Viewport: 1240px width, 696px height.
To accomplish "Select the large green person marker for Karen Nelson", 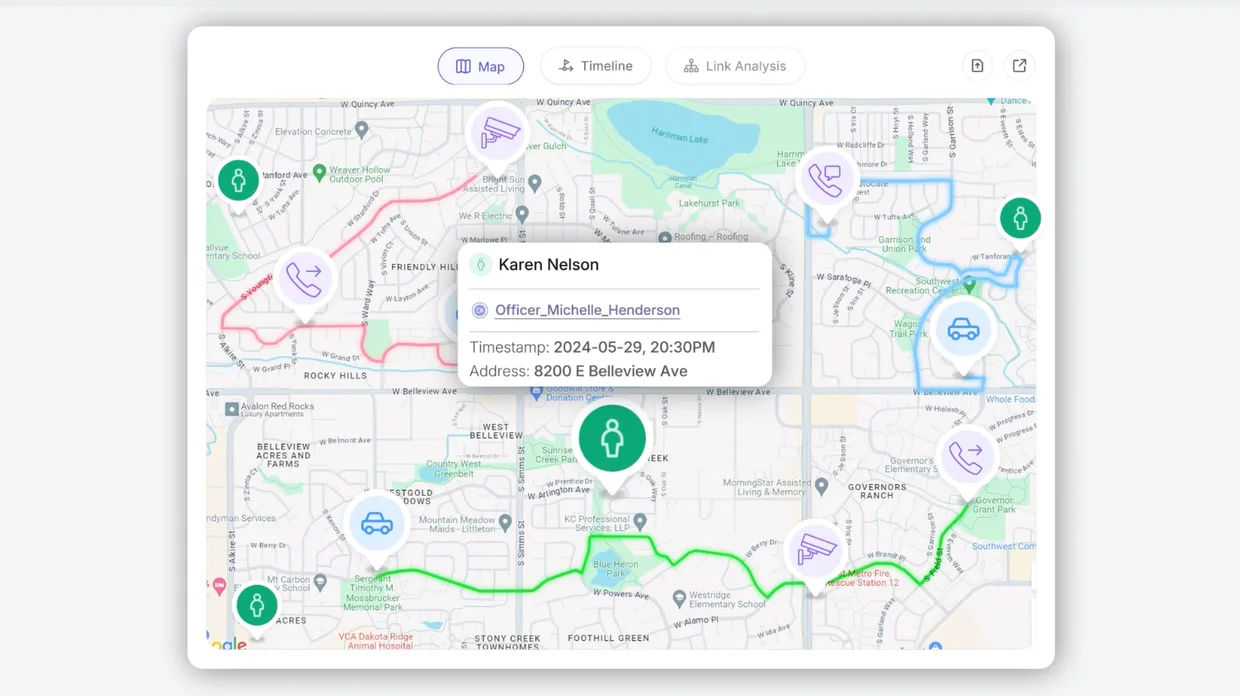I will (x=612, y=439).
